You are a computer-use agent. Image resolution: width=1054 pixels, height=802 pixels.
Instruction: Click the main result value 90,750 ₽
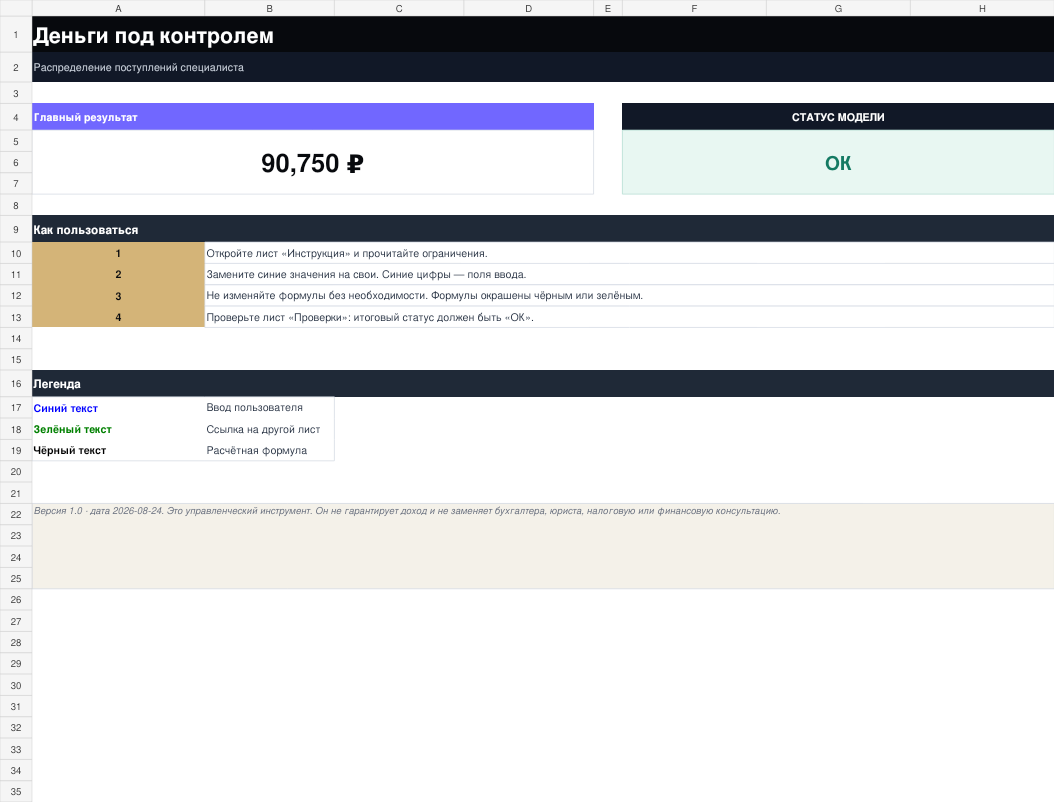coord(313,163)
